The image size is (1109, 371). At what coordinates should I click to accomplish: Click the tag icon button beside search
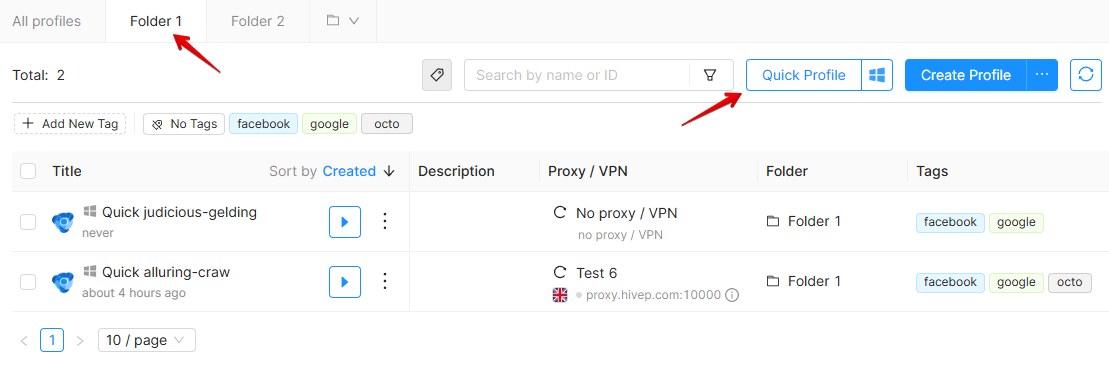437,75
